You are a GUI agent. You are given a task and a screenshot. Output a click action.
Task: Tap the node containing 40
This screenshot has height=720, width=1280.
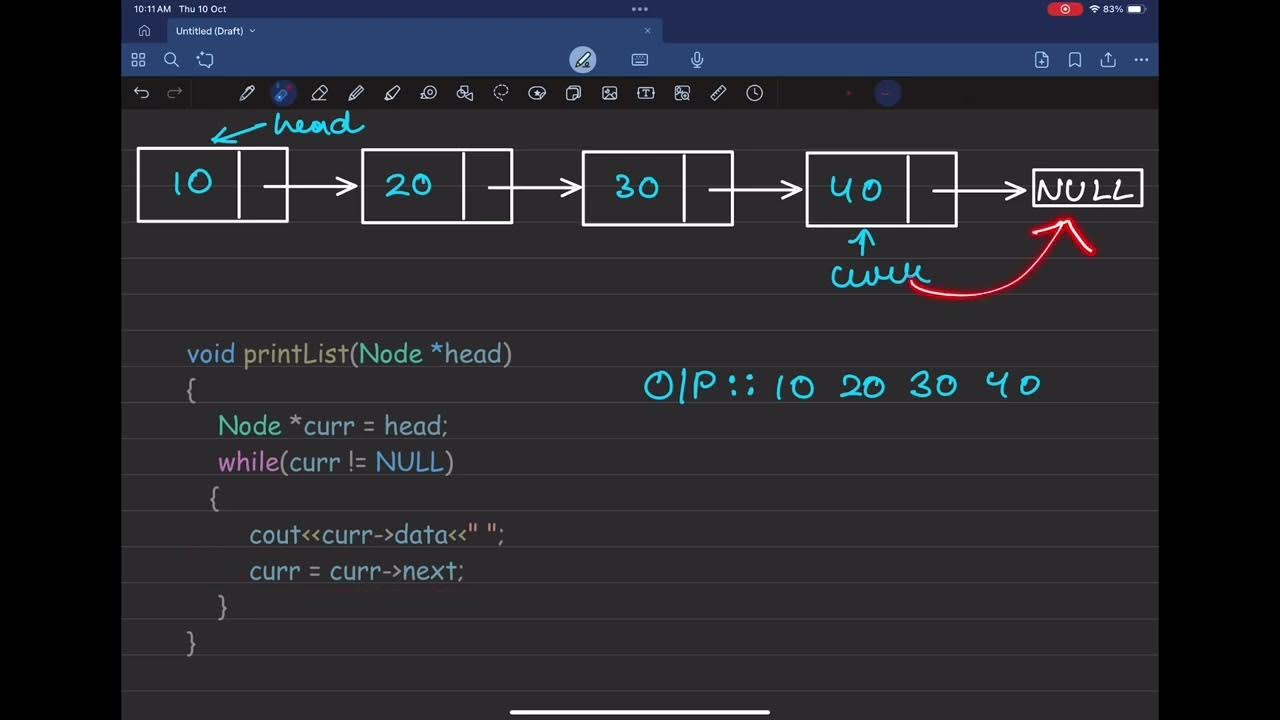882,189
